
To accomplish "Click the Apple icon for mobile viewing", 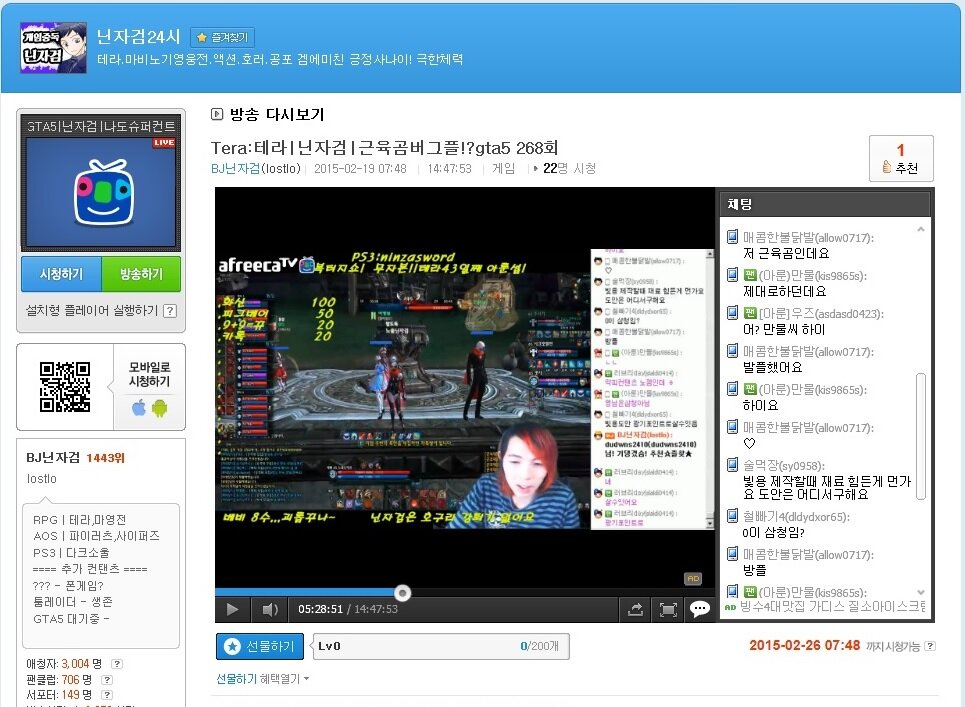I will click(139, 408).
